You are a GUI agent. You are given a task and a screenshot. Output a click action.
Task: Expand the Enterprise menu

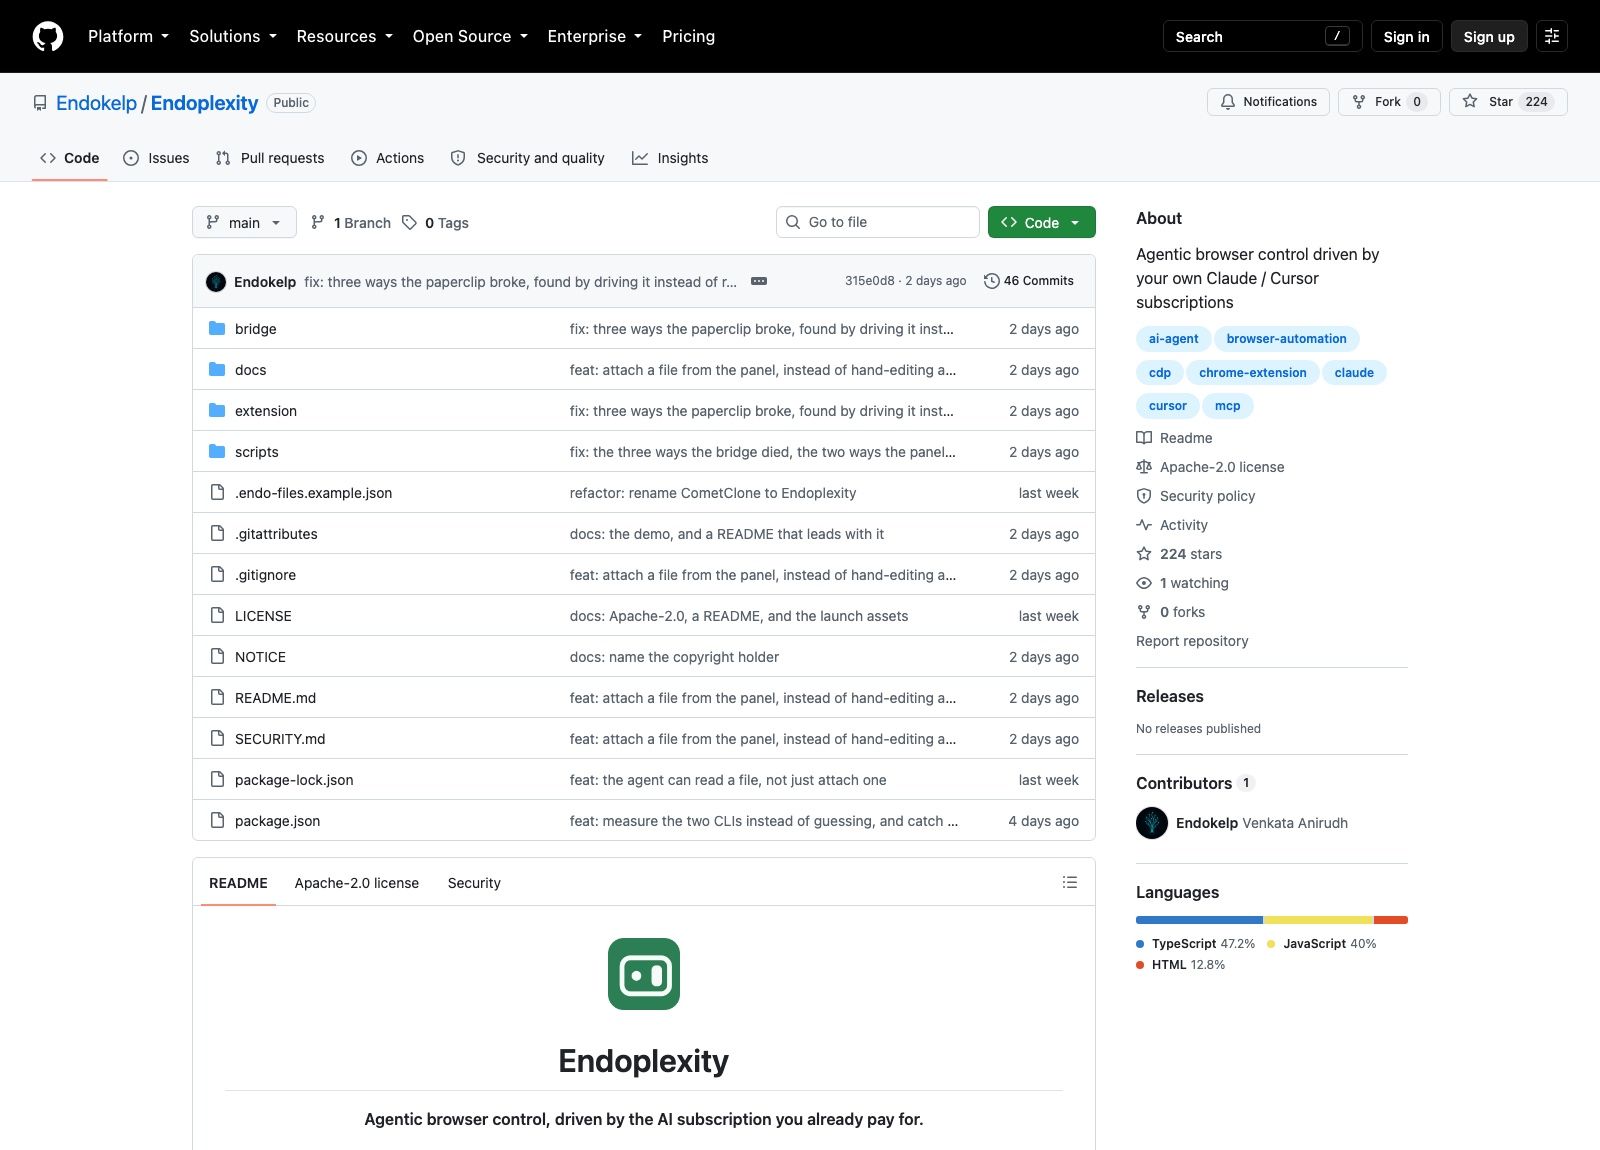pos(595,36)
